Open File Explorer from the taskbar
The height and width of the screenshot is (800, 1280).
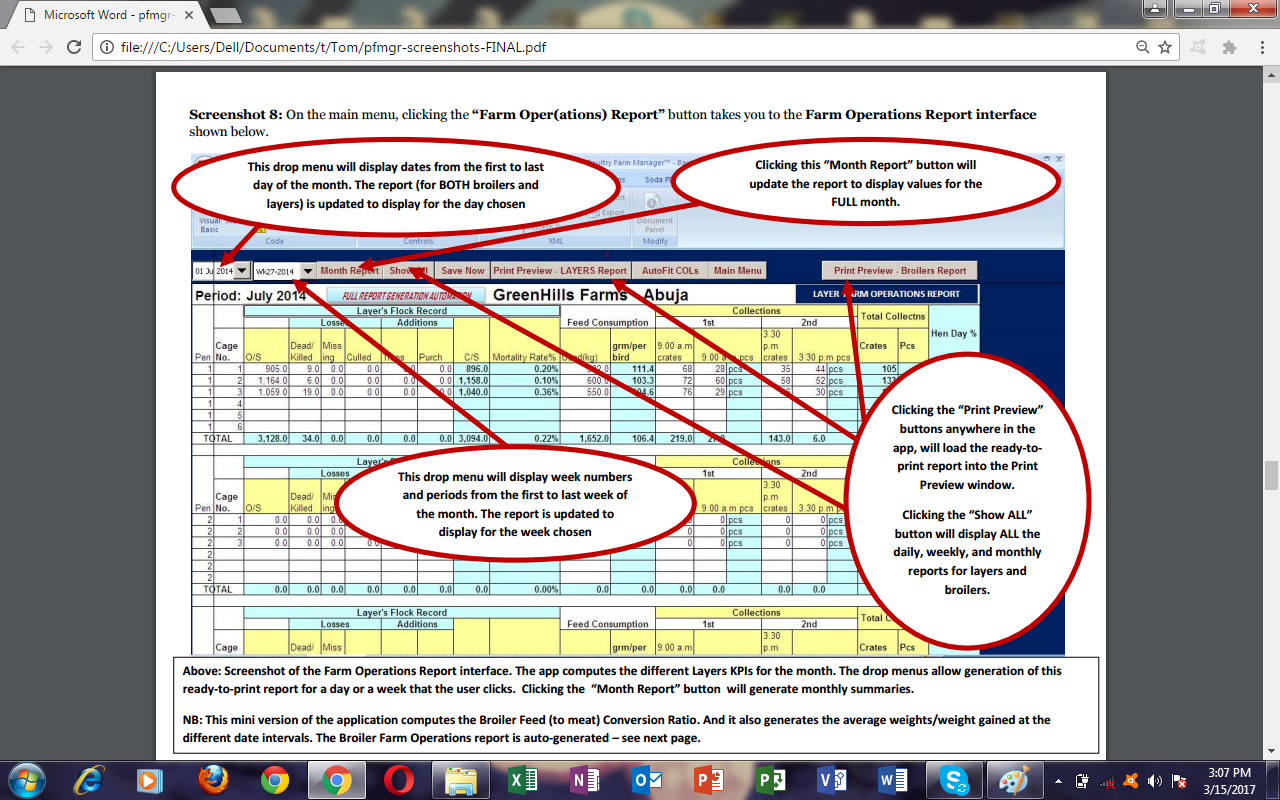460,780
